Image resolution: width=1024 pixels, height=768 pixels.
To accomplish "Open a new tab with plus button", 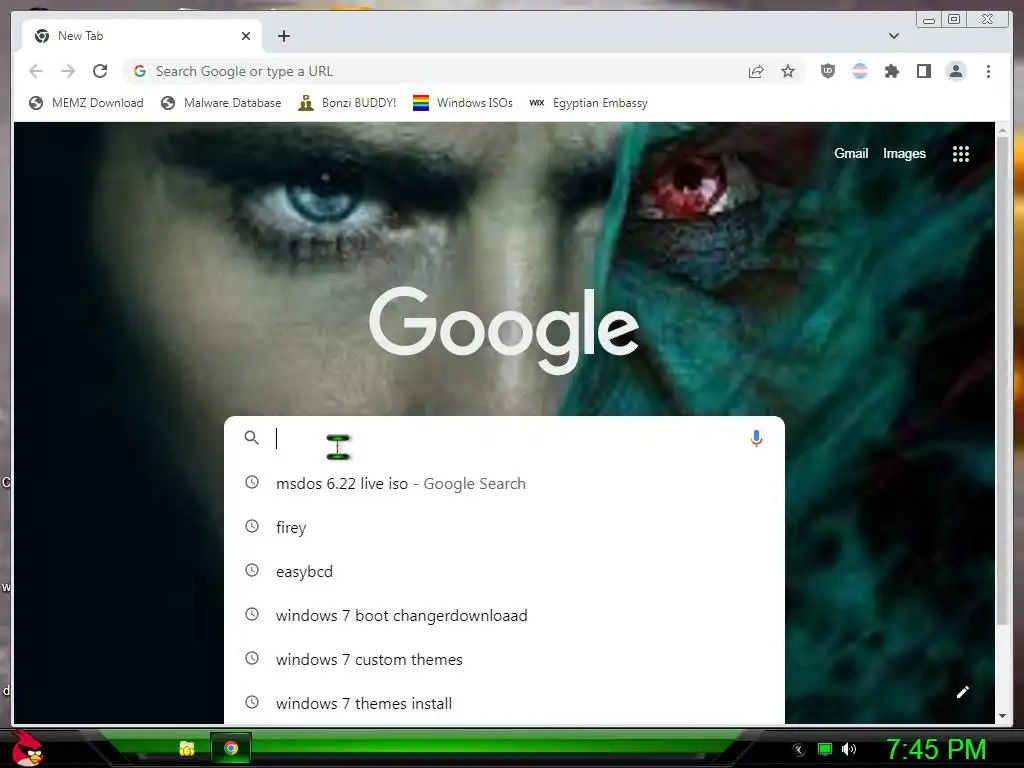I will pyautogui.click(x=283, y=36).
